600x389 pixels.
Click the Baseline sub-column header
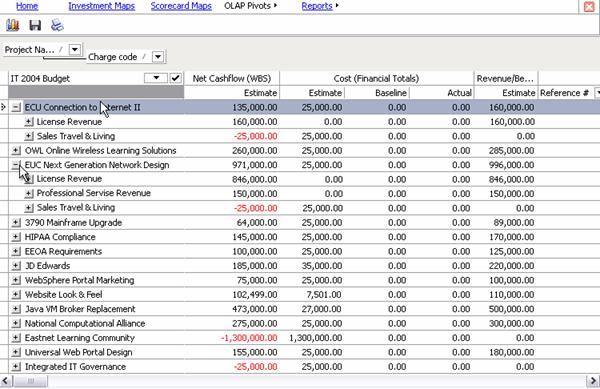tap(377, 93)
